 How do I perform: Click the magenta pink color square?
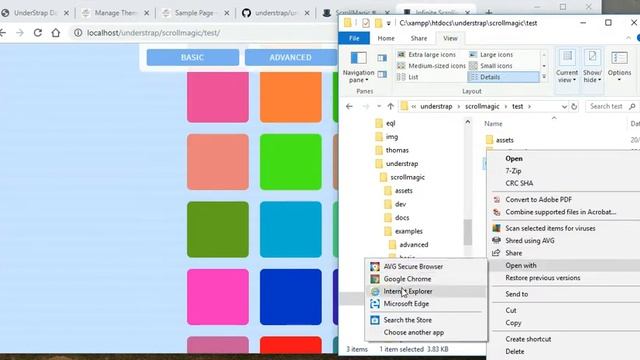tap(218, 297)
